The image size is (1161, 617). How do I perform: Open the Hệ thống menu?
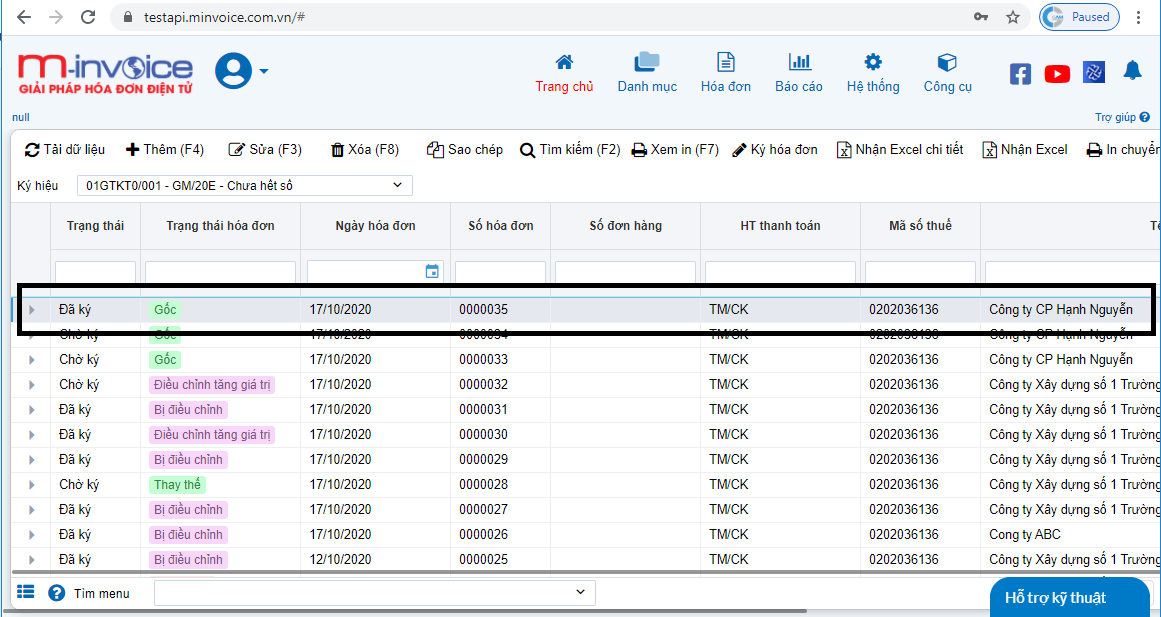pos(873,73)
